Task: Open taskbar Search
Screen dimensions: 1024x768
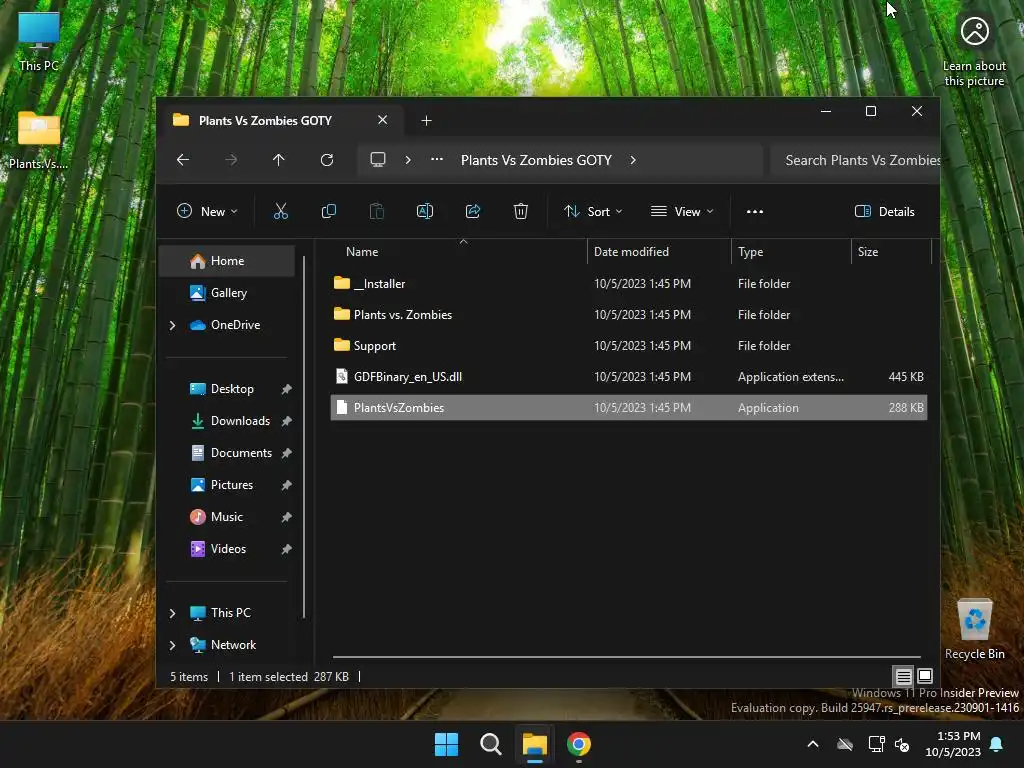Action: click(490, 744)
